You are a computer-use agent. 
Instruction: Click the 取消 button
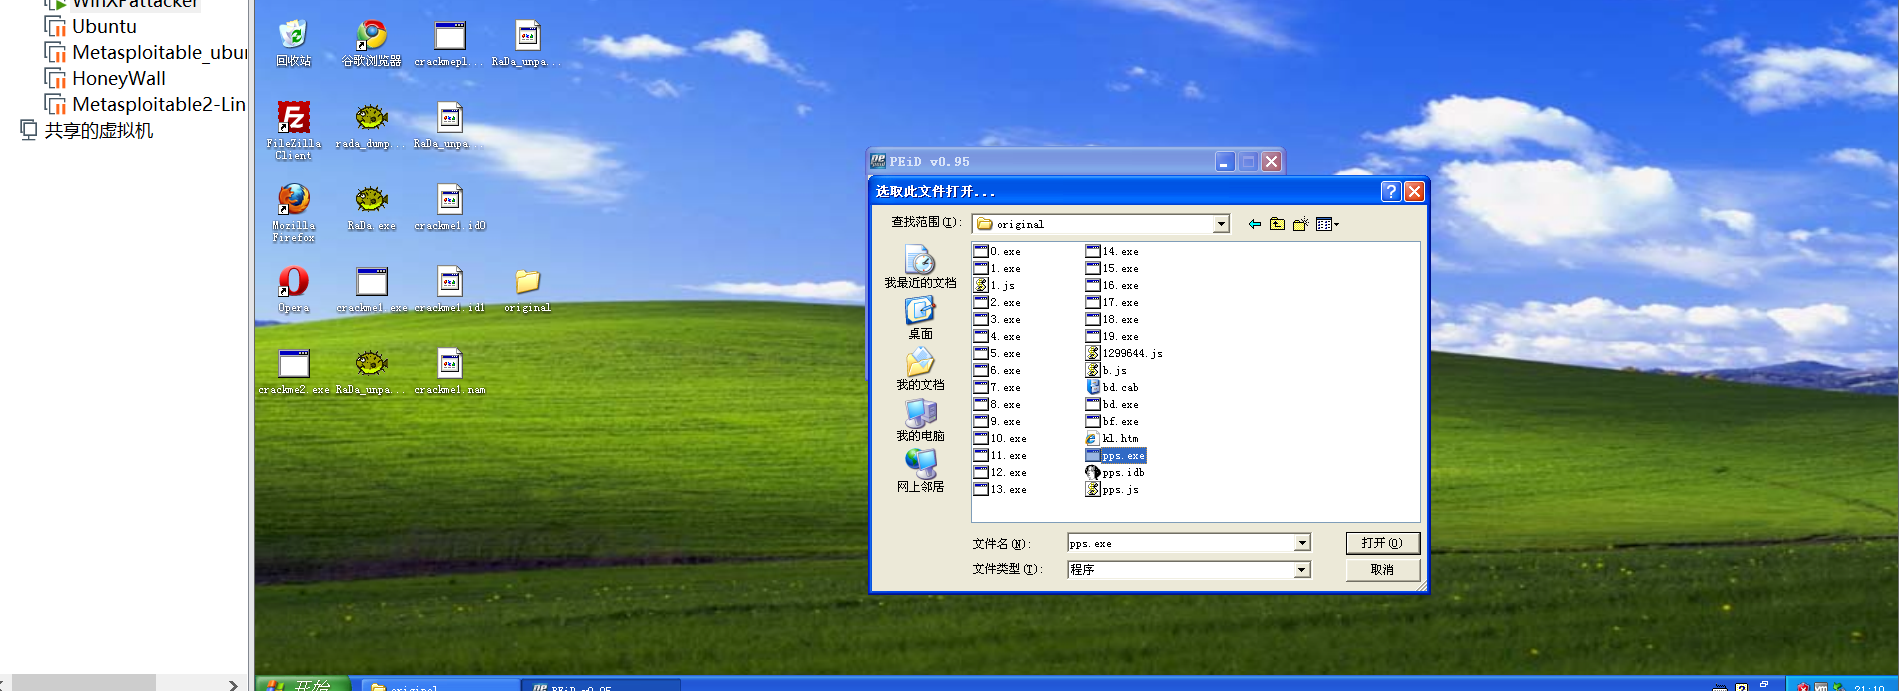1382,569
